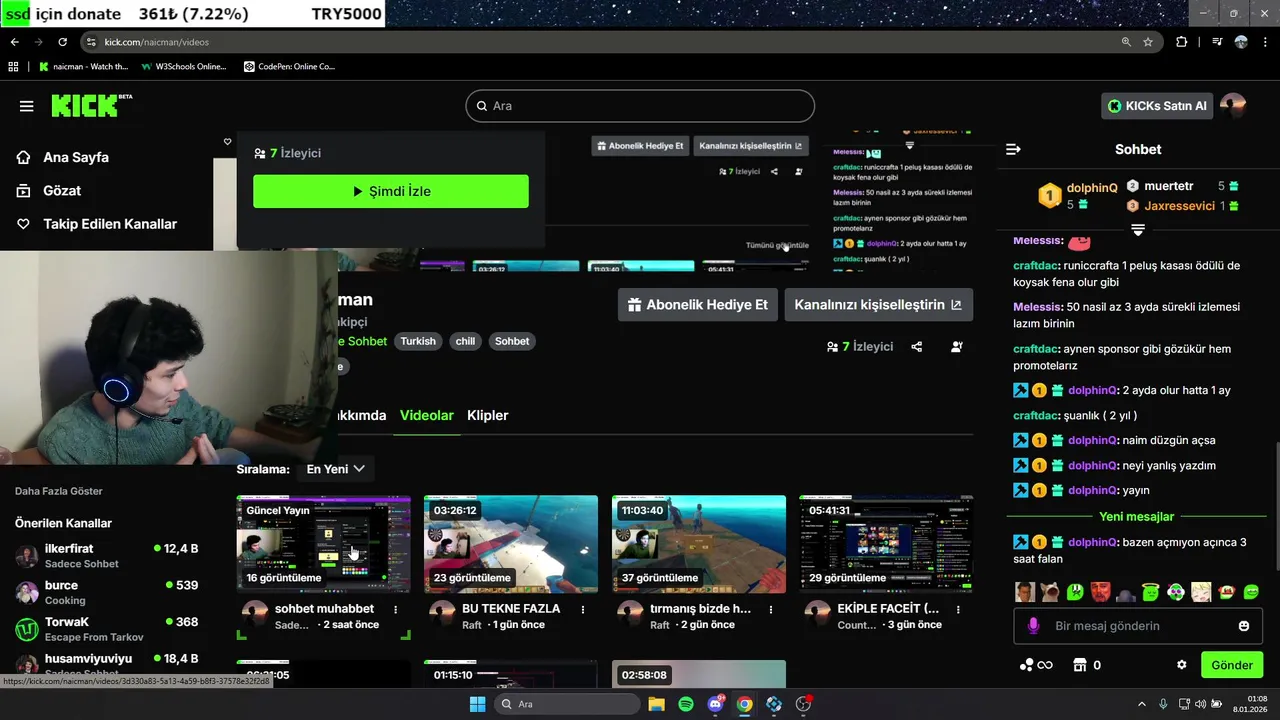Click the green laughing emote at row end
This screenshot has height=720, width=1280.
1250,592
